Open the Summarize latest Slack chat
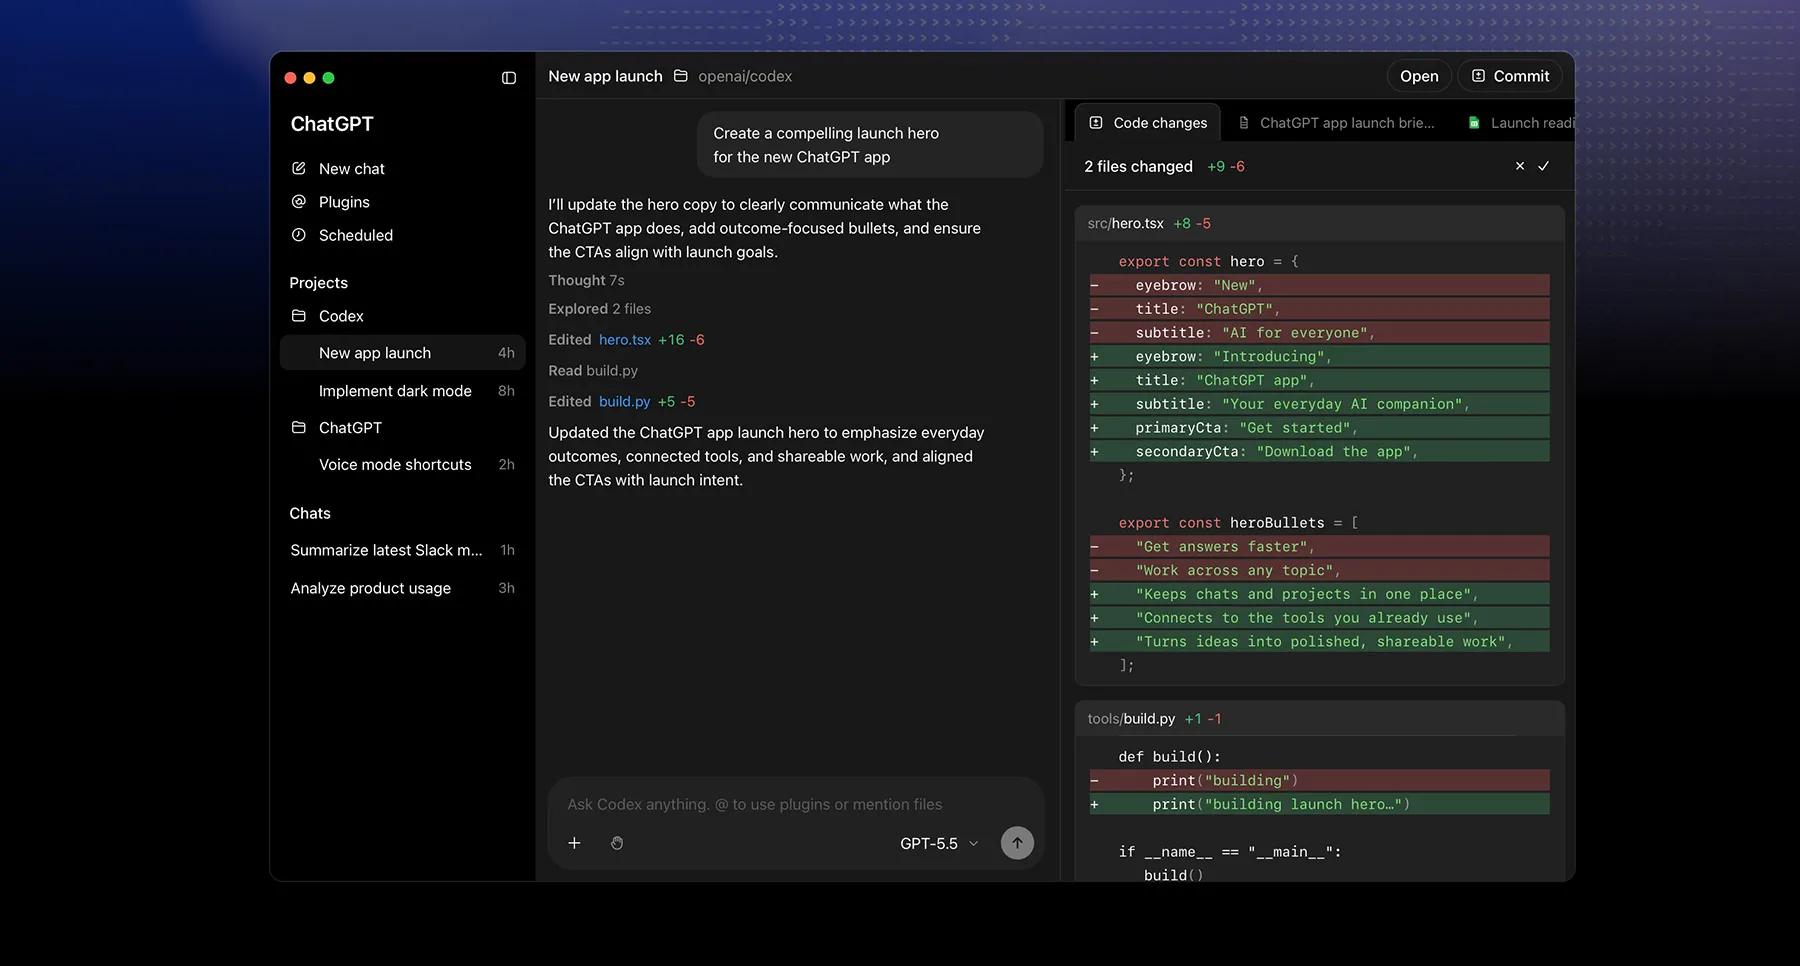 pos(402,550)
